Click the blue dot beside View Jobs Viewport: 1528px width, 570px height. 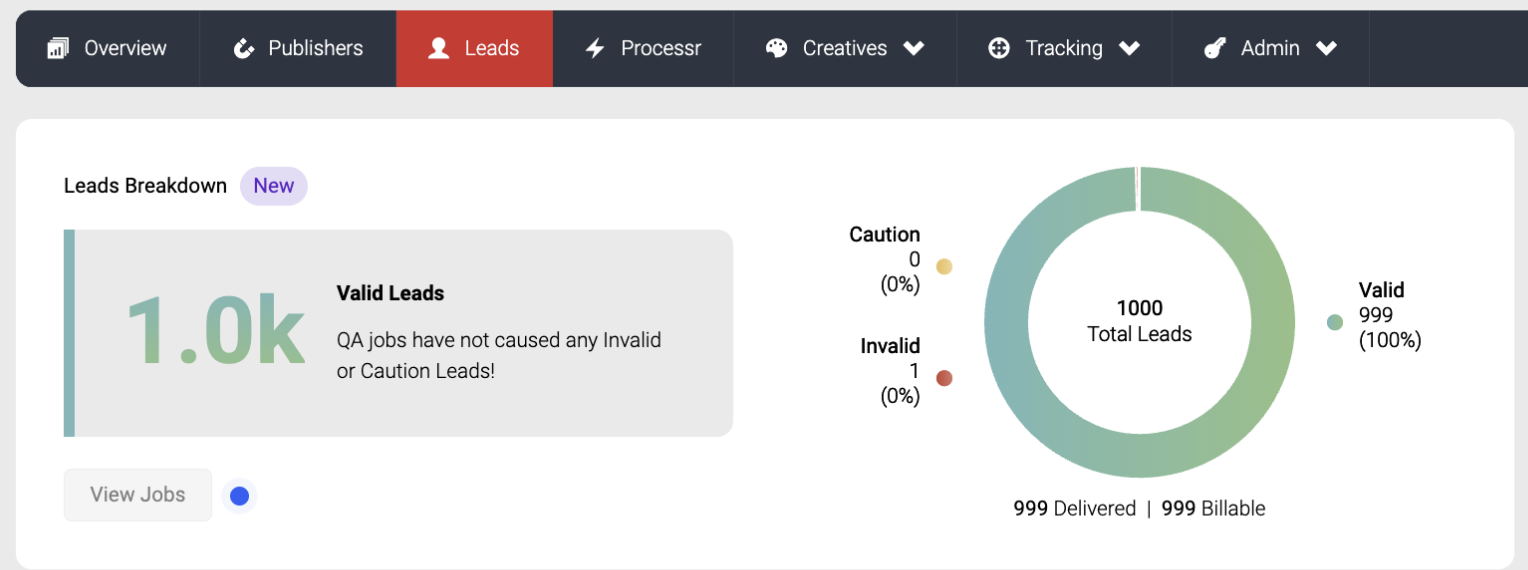click(x=239, y=495)
